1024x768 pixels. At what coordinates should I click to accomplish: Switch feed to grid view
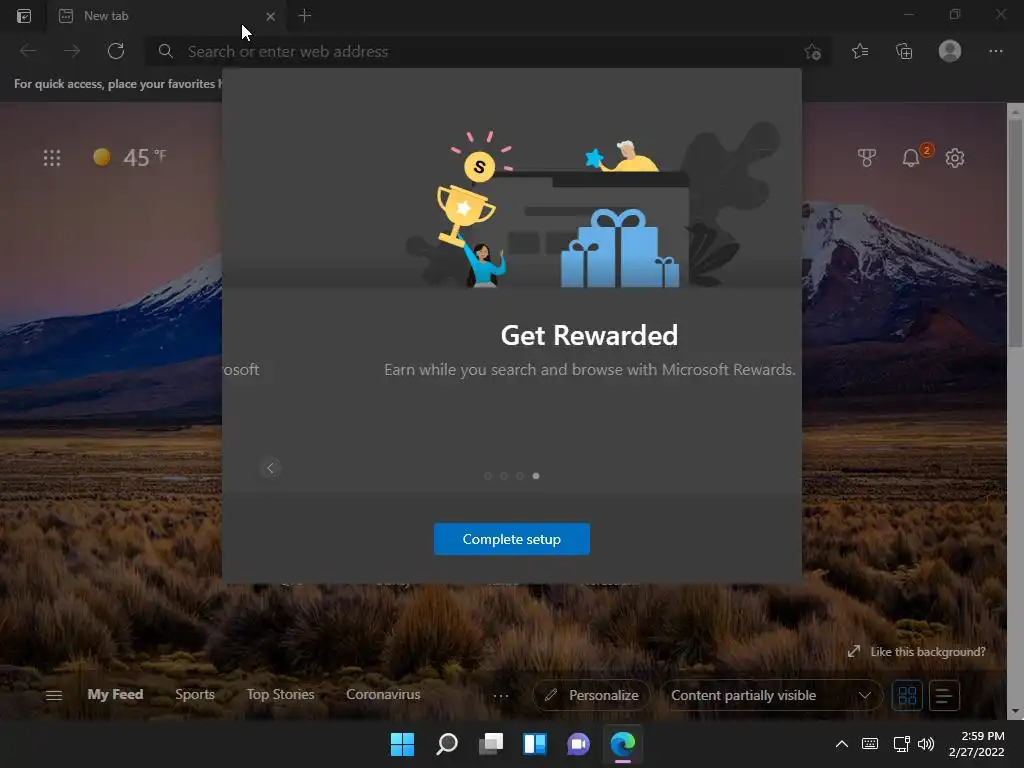pyautogui.click(x=907, y=696)
